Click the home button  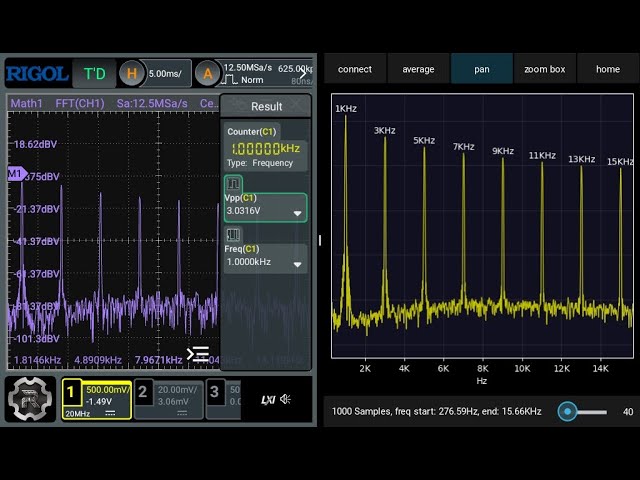click(608, 69)
